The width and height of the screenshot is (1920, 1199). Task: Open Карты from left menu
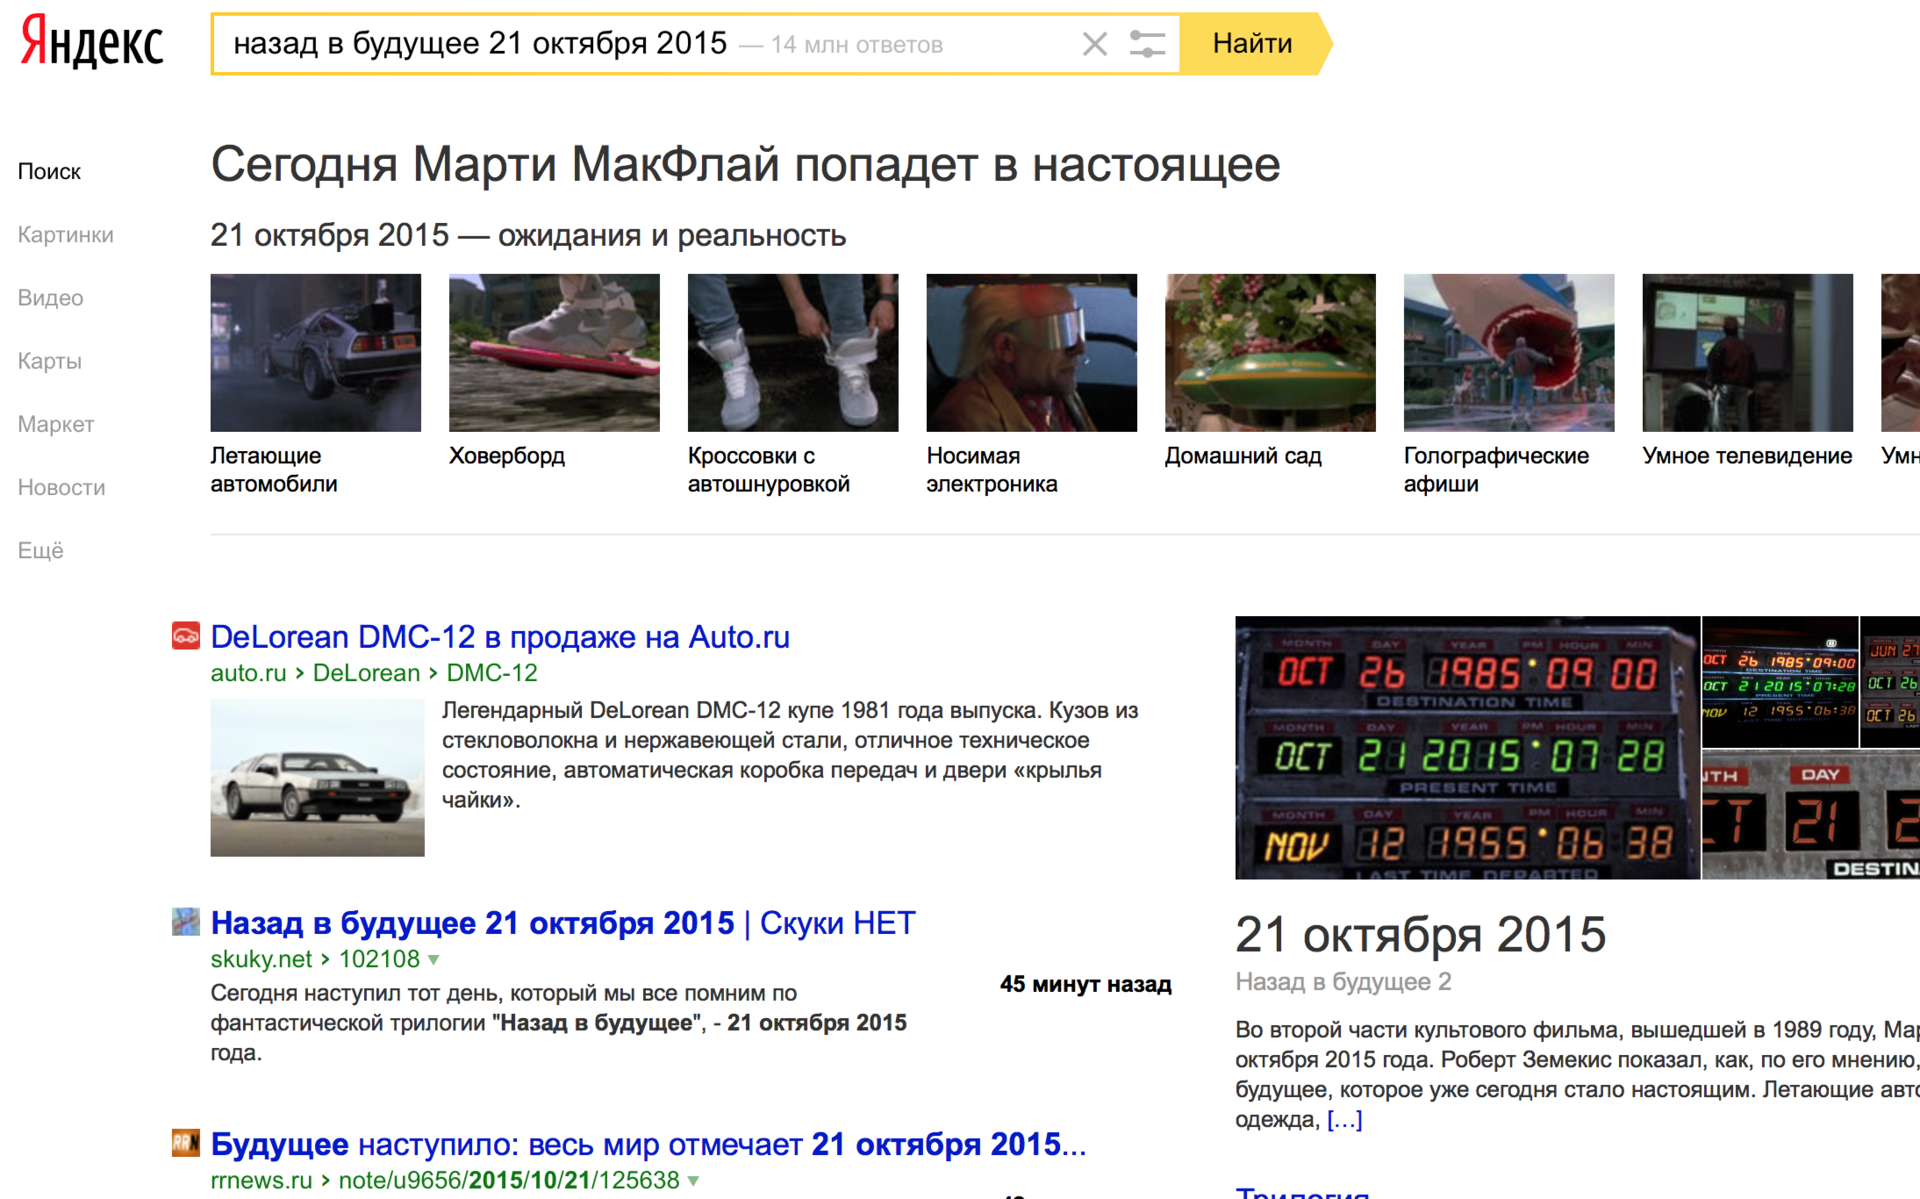tap(49, 361)
